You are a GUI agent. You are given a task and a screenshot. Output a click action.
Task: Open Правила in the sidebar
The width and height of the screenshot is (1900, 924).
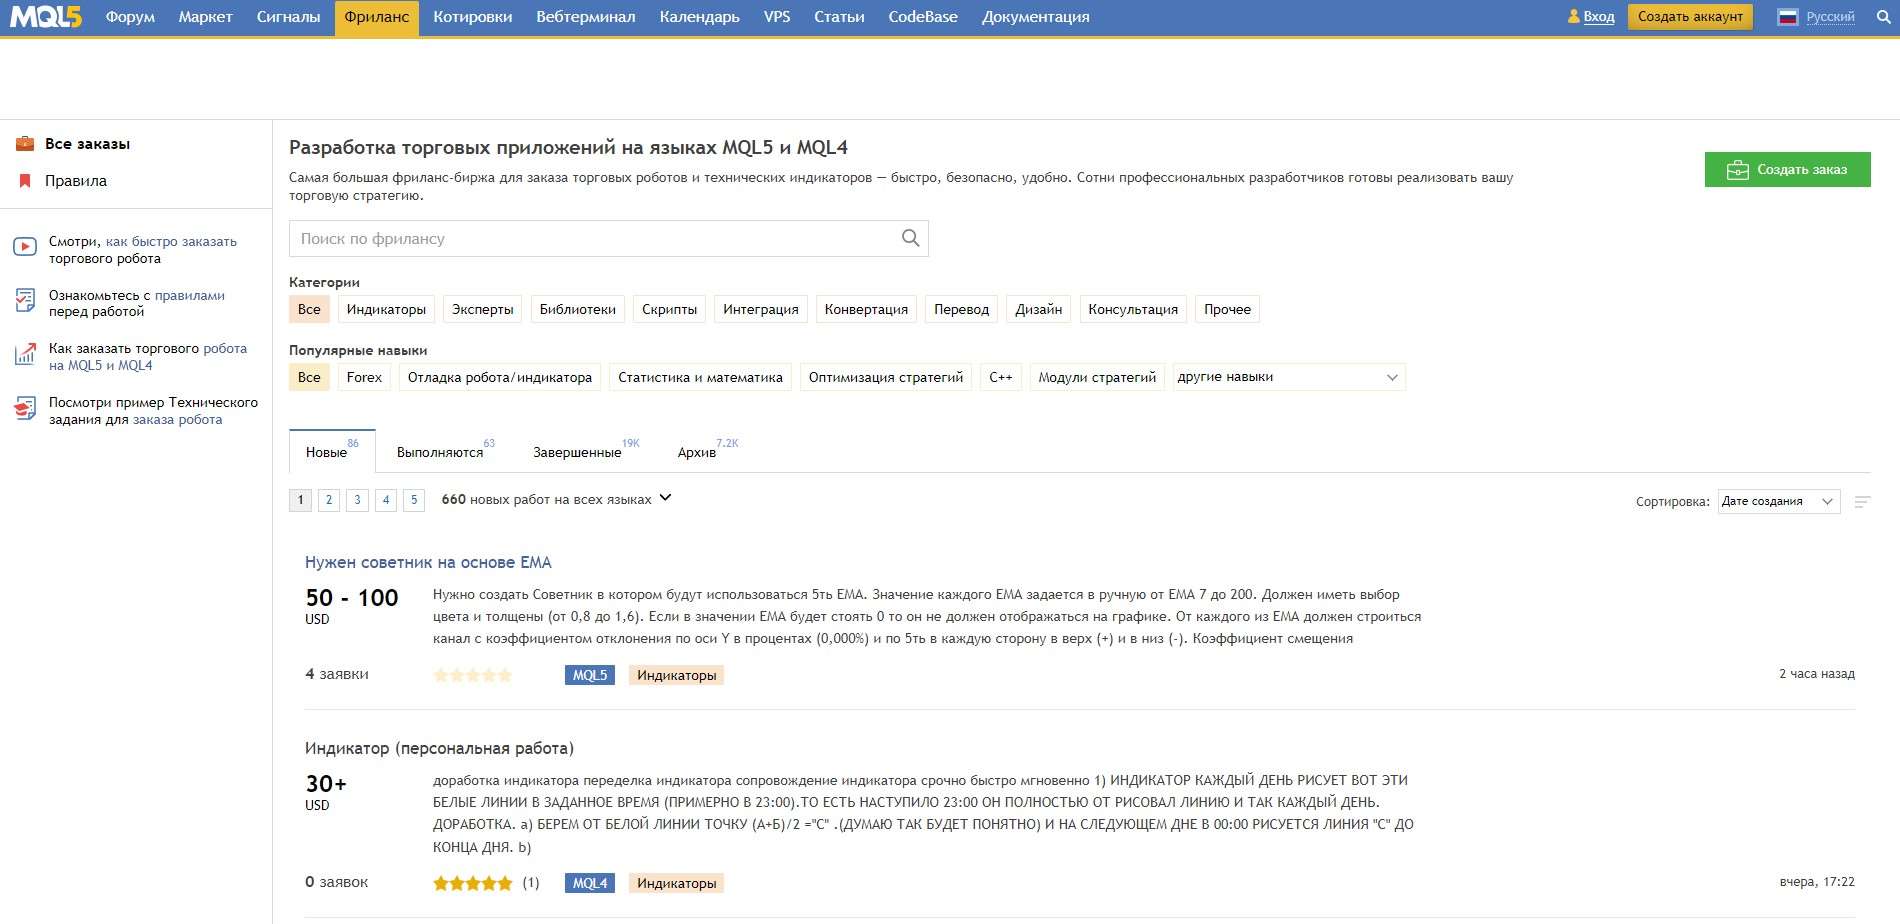76,181
